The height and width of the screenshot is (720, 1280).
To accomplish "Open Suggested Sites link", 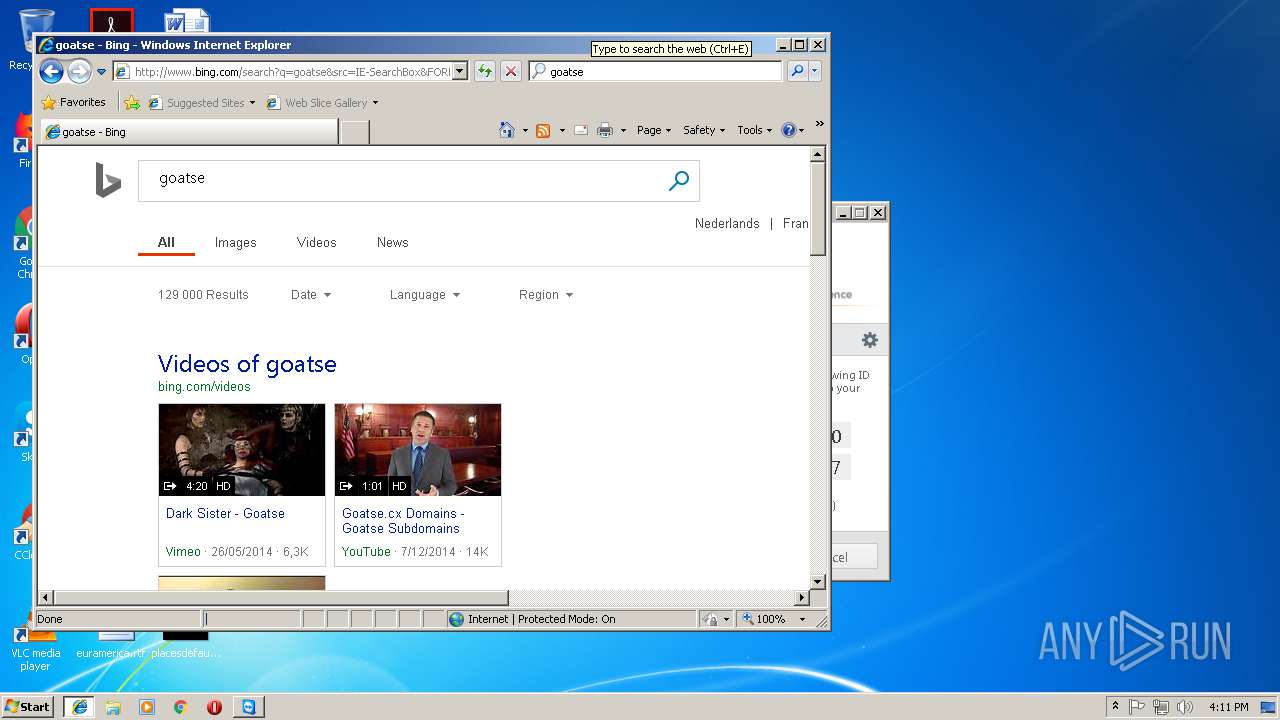I will tap(201, 103).
